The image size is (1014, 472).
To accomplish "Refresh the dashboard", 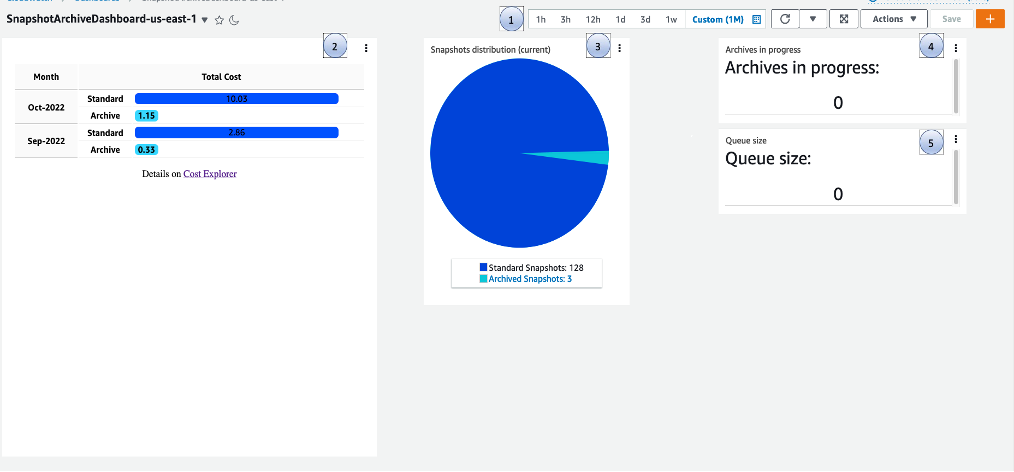I will click(x=785, y=19).
